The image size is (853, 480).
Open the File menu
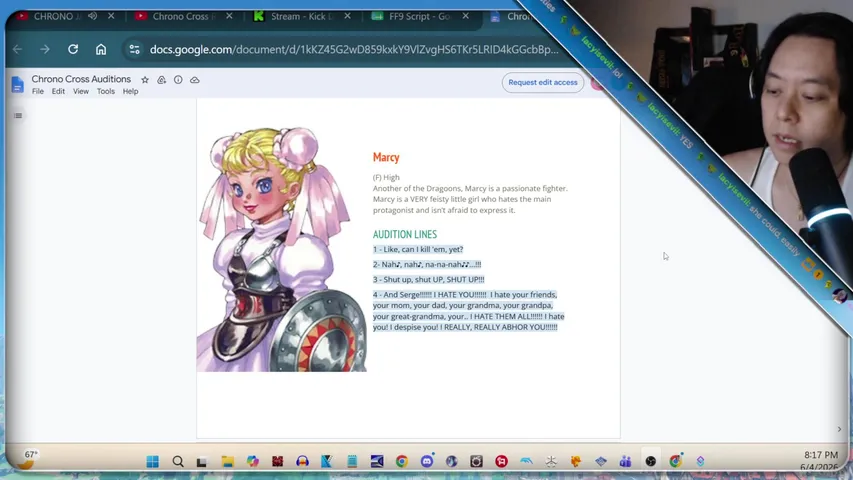(38, 91)
